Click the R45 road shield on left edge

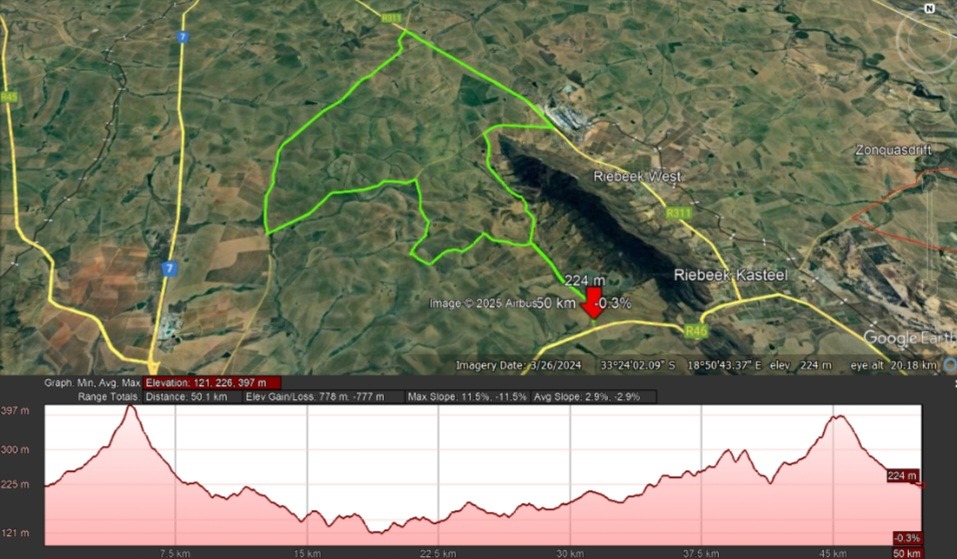pyautogui.click(x=10, y=97)
